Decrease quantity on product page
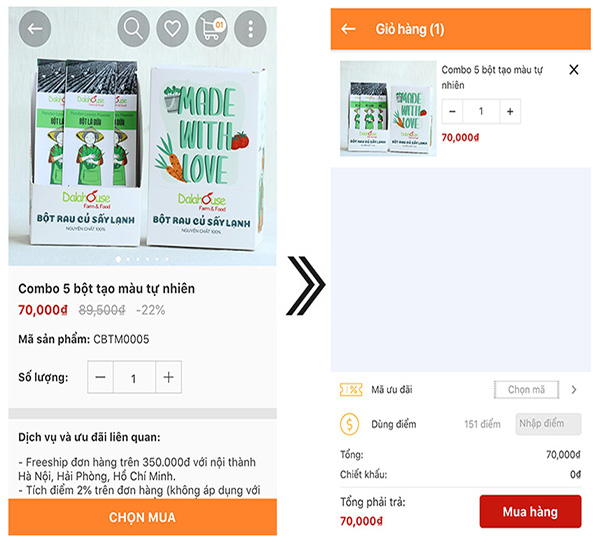 tap(101, 377)
